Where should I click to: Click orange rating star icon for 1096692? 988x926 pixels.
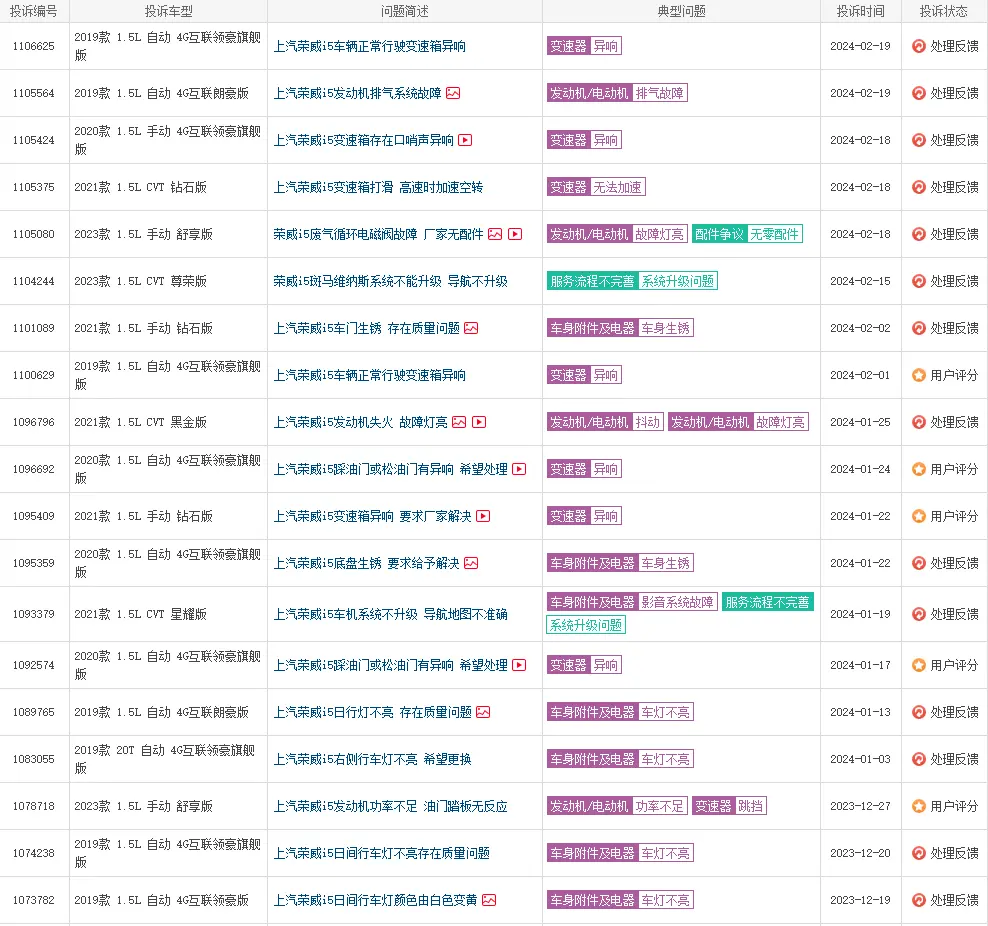[919, 469]
